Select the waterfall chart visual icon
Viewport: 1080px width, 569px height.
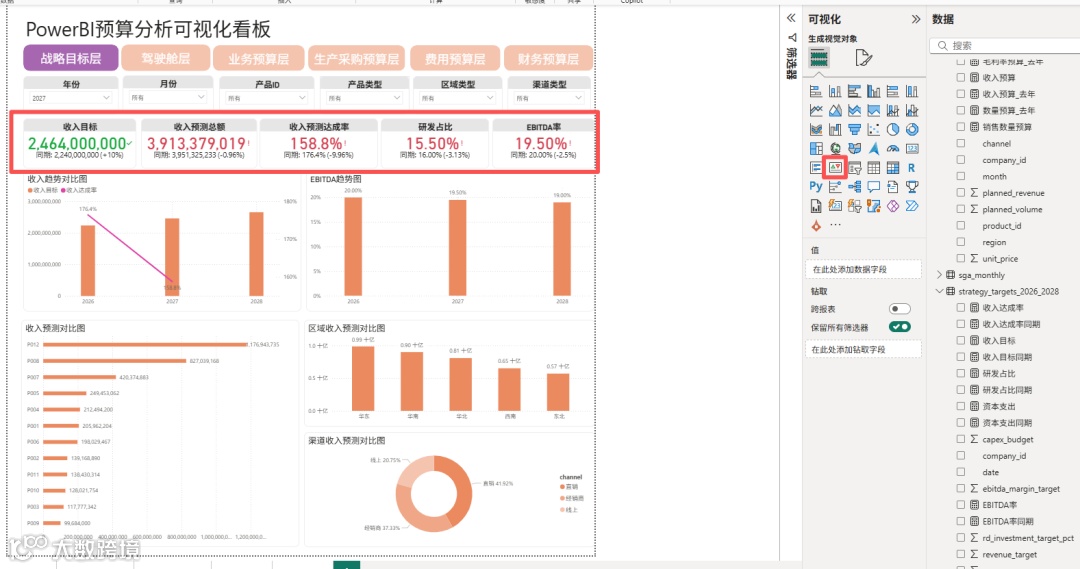coord(835,129)
